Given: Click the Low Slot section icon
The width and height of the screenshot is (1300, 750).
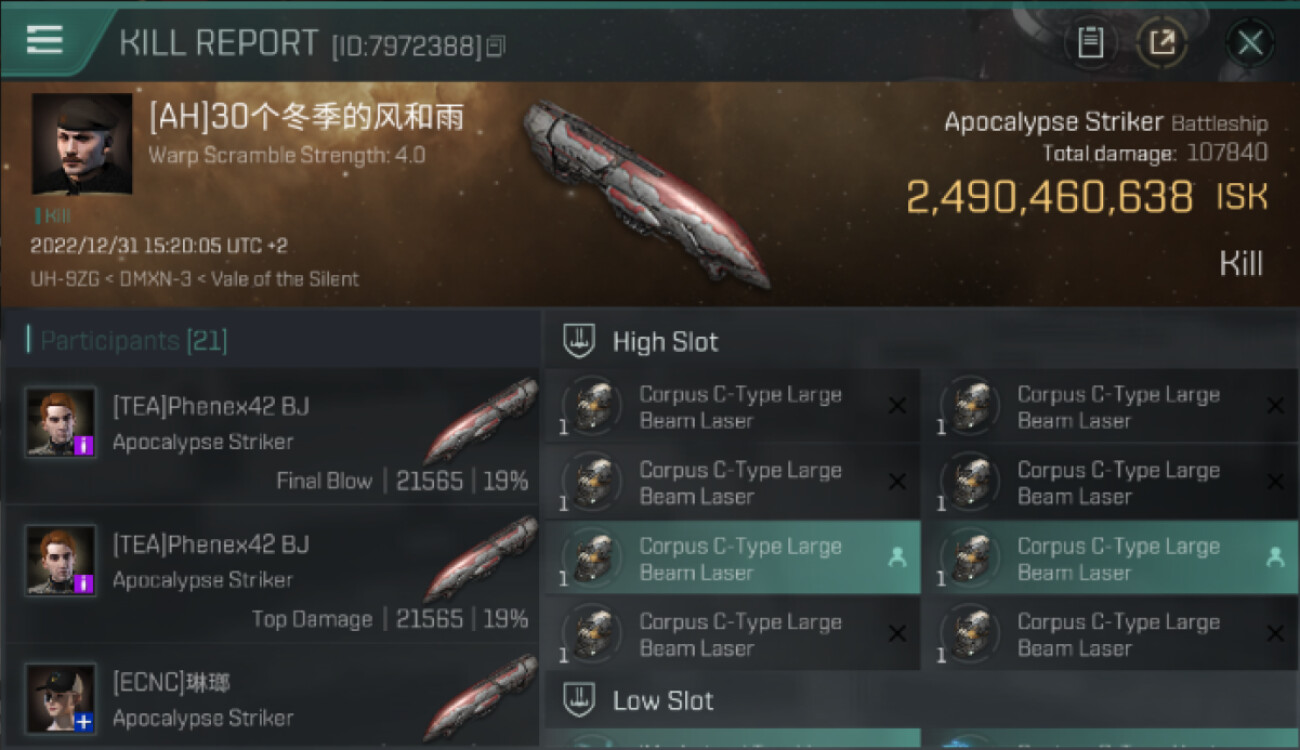Looking at the screenshot, I should tap(580, 700).
